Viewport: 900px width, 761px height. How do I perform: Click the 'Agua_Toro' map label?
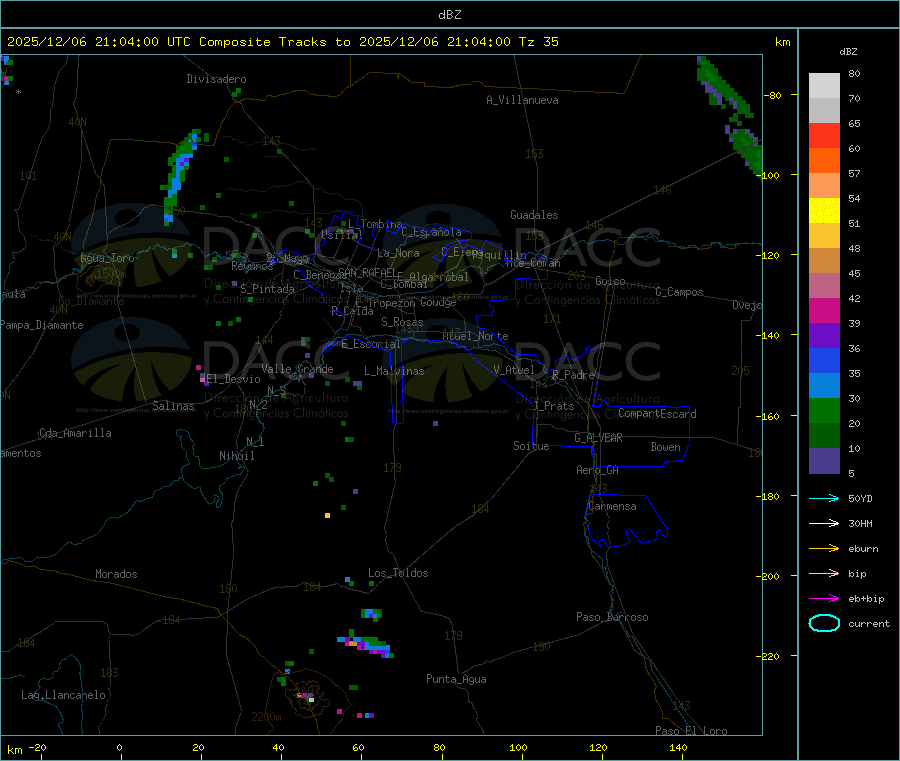pyautogui.click(x=107, y=258)
